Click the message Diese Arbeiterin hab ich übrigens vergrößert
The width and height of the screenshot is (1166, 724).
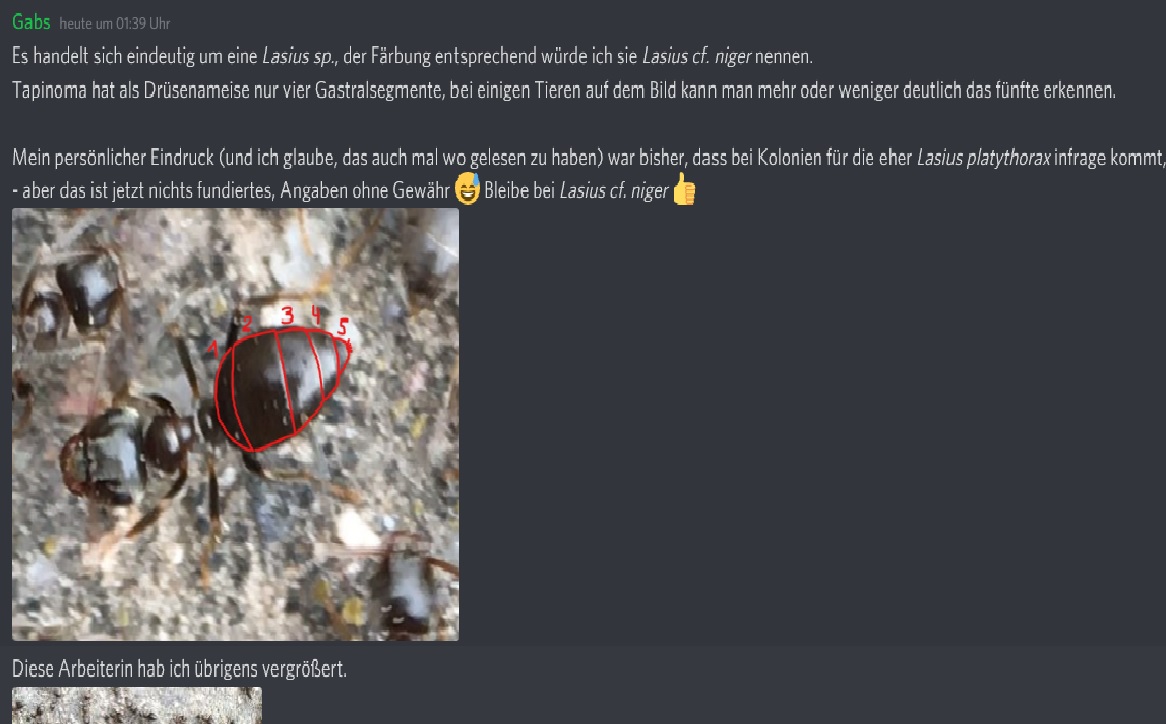pyautogui.click(x=179, y=669)
